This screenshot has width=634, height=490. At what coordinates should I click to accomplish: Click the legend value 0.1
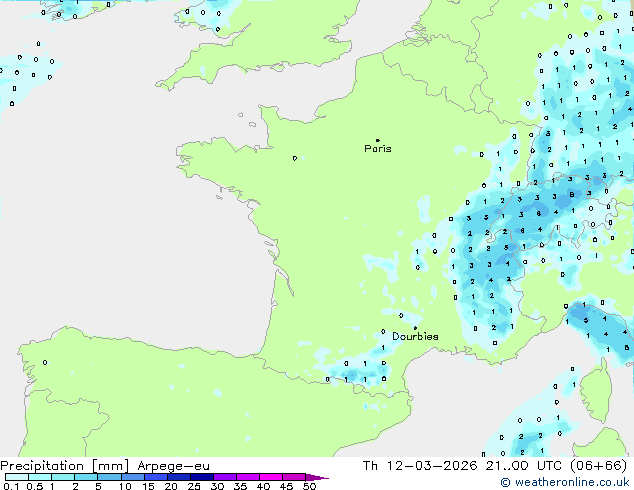click(x=11, y=486)
